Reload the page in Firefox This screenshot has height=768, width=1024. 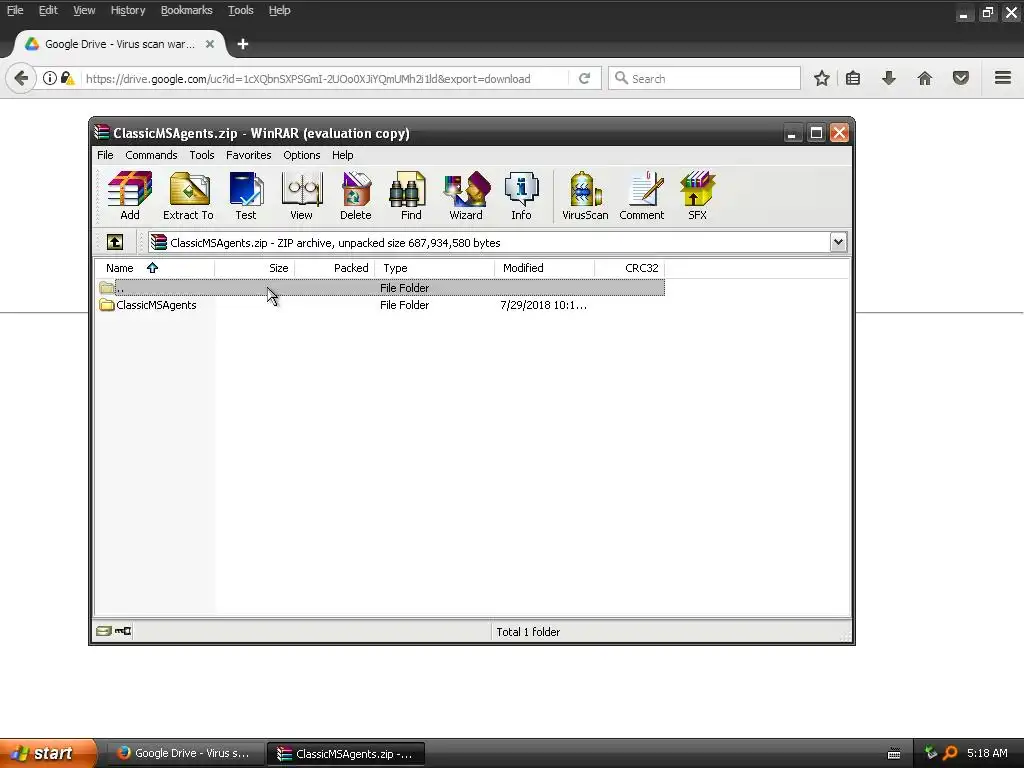[x=584, y=78]
